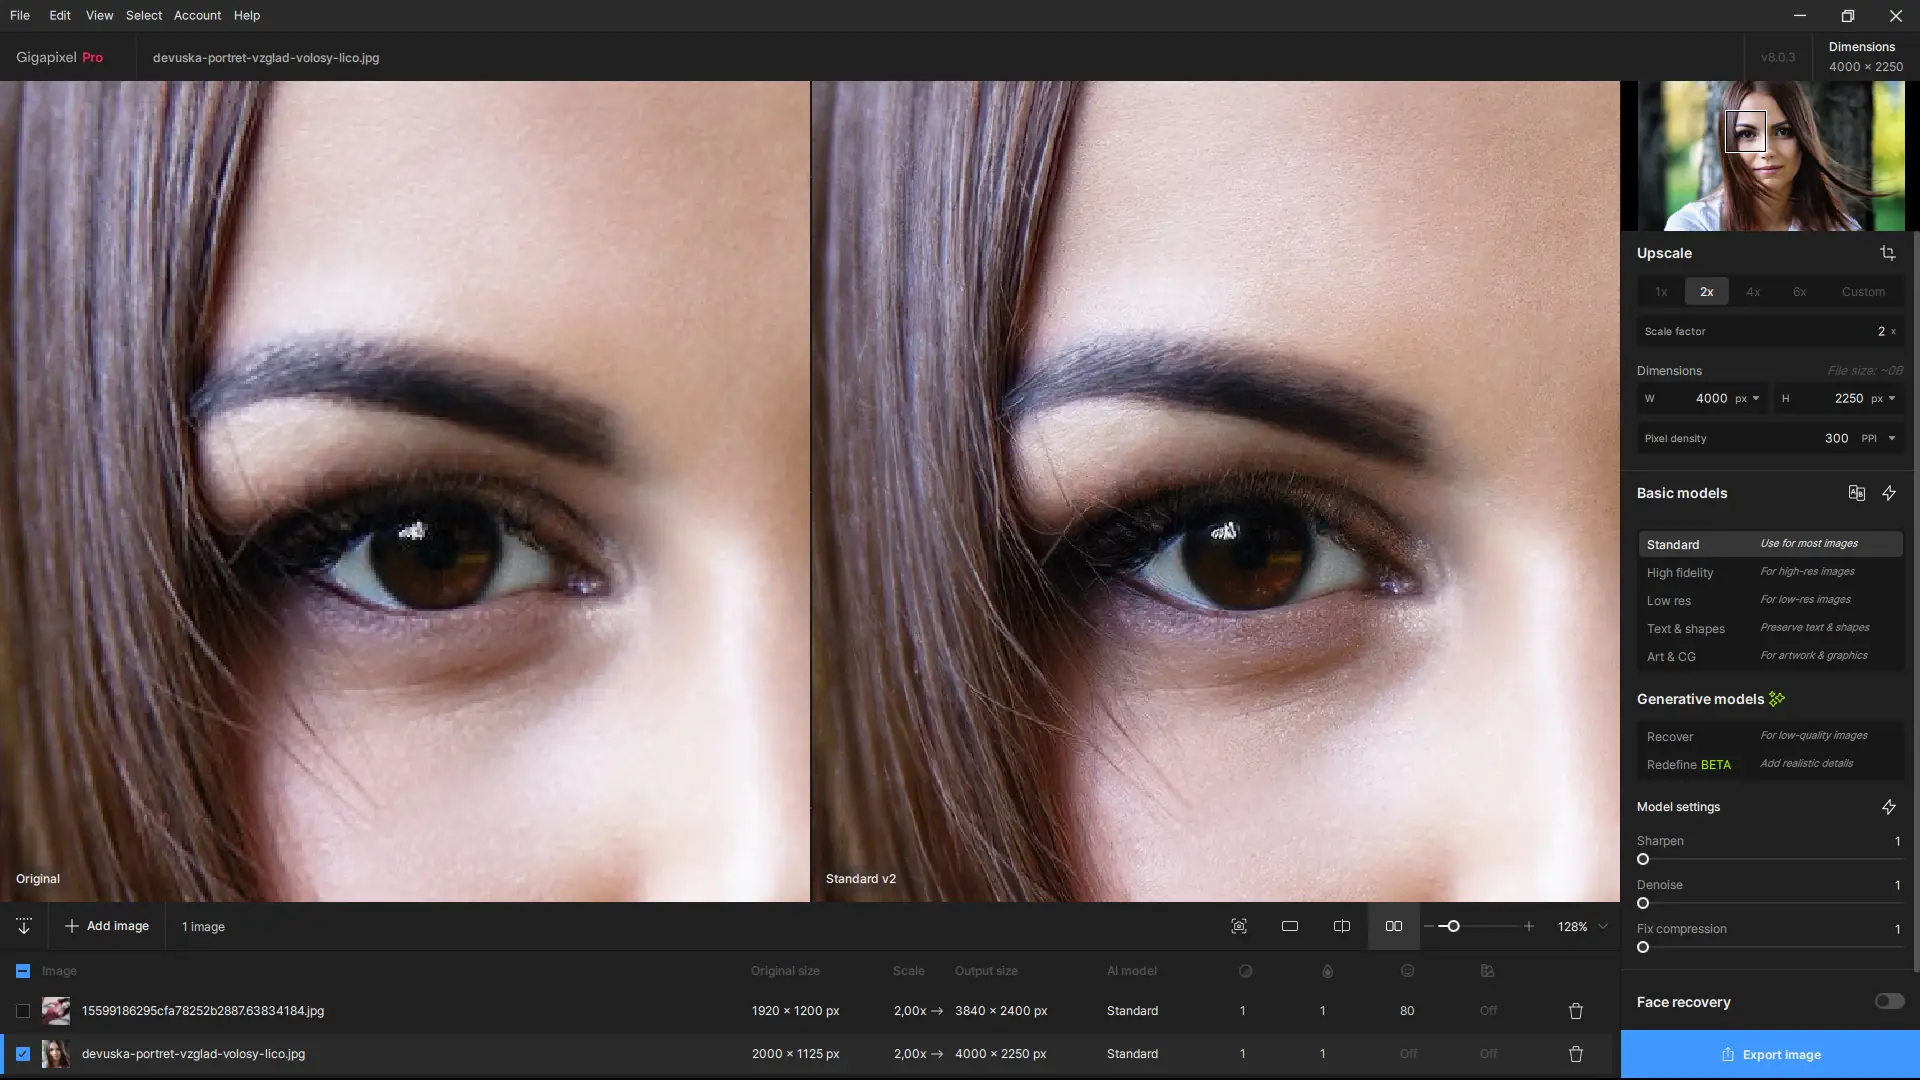
Task: Click the Sharpen slider handle
Action: (1643, 859)
